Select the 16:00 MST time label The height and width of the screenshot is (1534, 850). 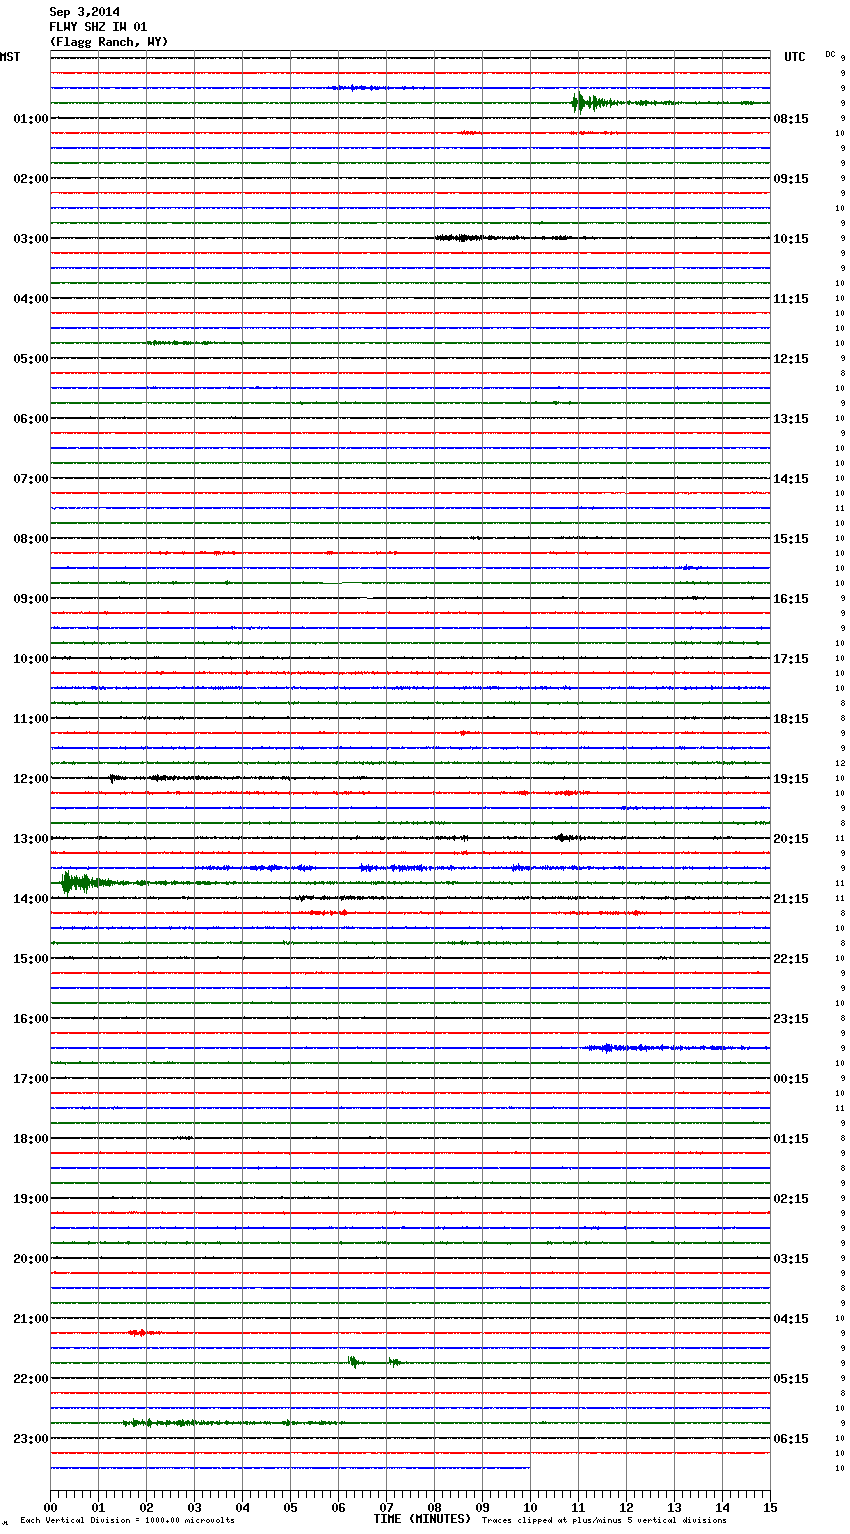[31, 1019]
